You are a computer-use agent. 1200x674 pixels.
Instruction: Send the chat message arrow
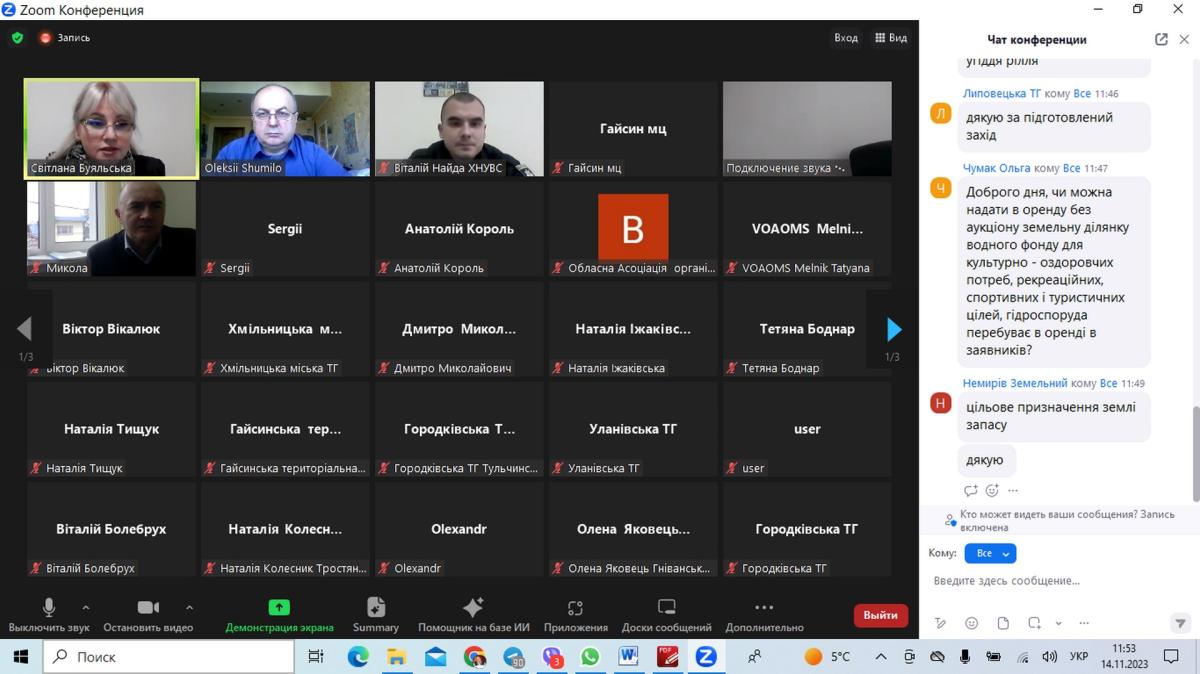point(1180,623)
